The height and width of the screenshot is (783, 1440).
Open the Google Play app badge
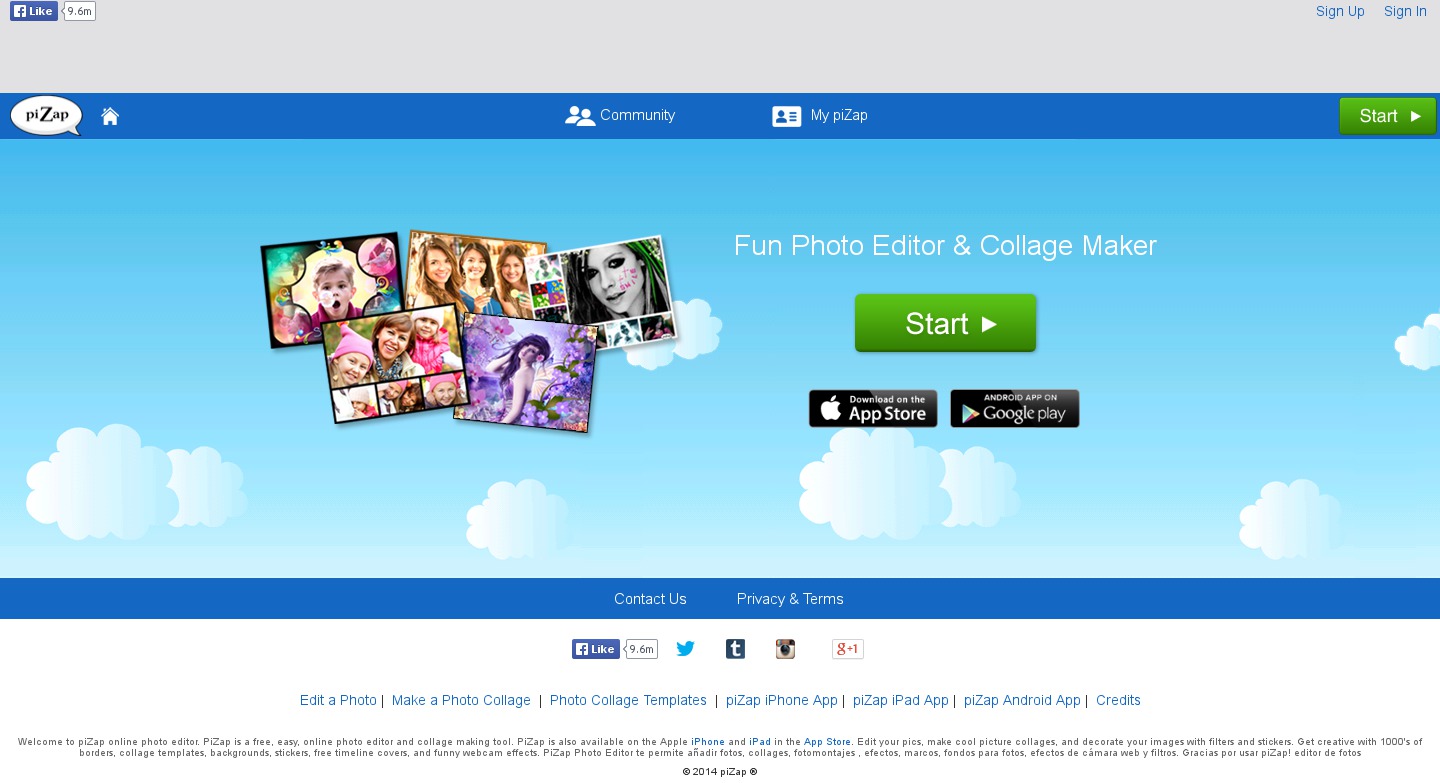1014,408
